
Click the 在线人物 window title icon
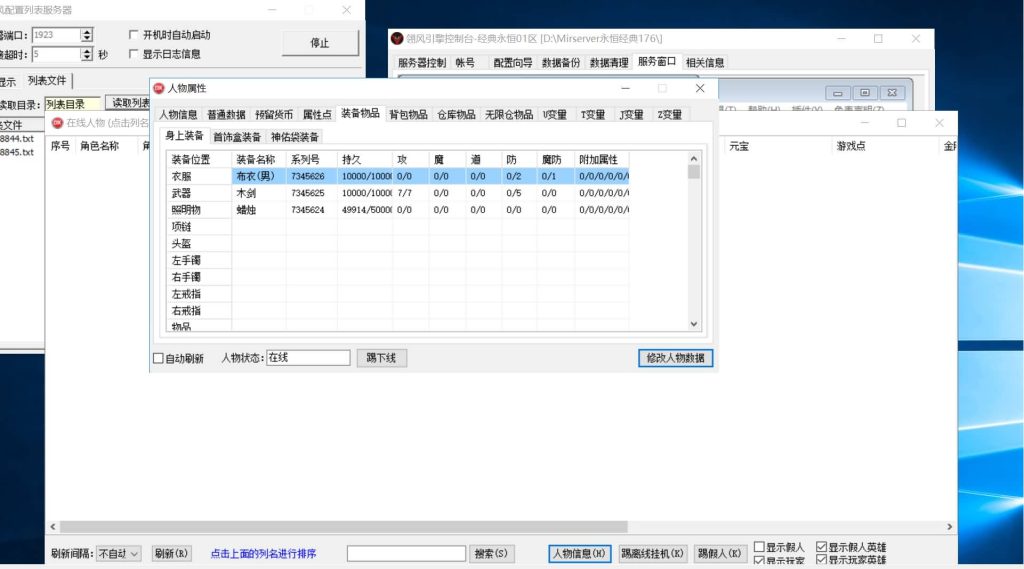pos(57,123)
